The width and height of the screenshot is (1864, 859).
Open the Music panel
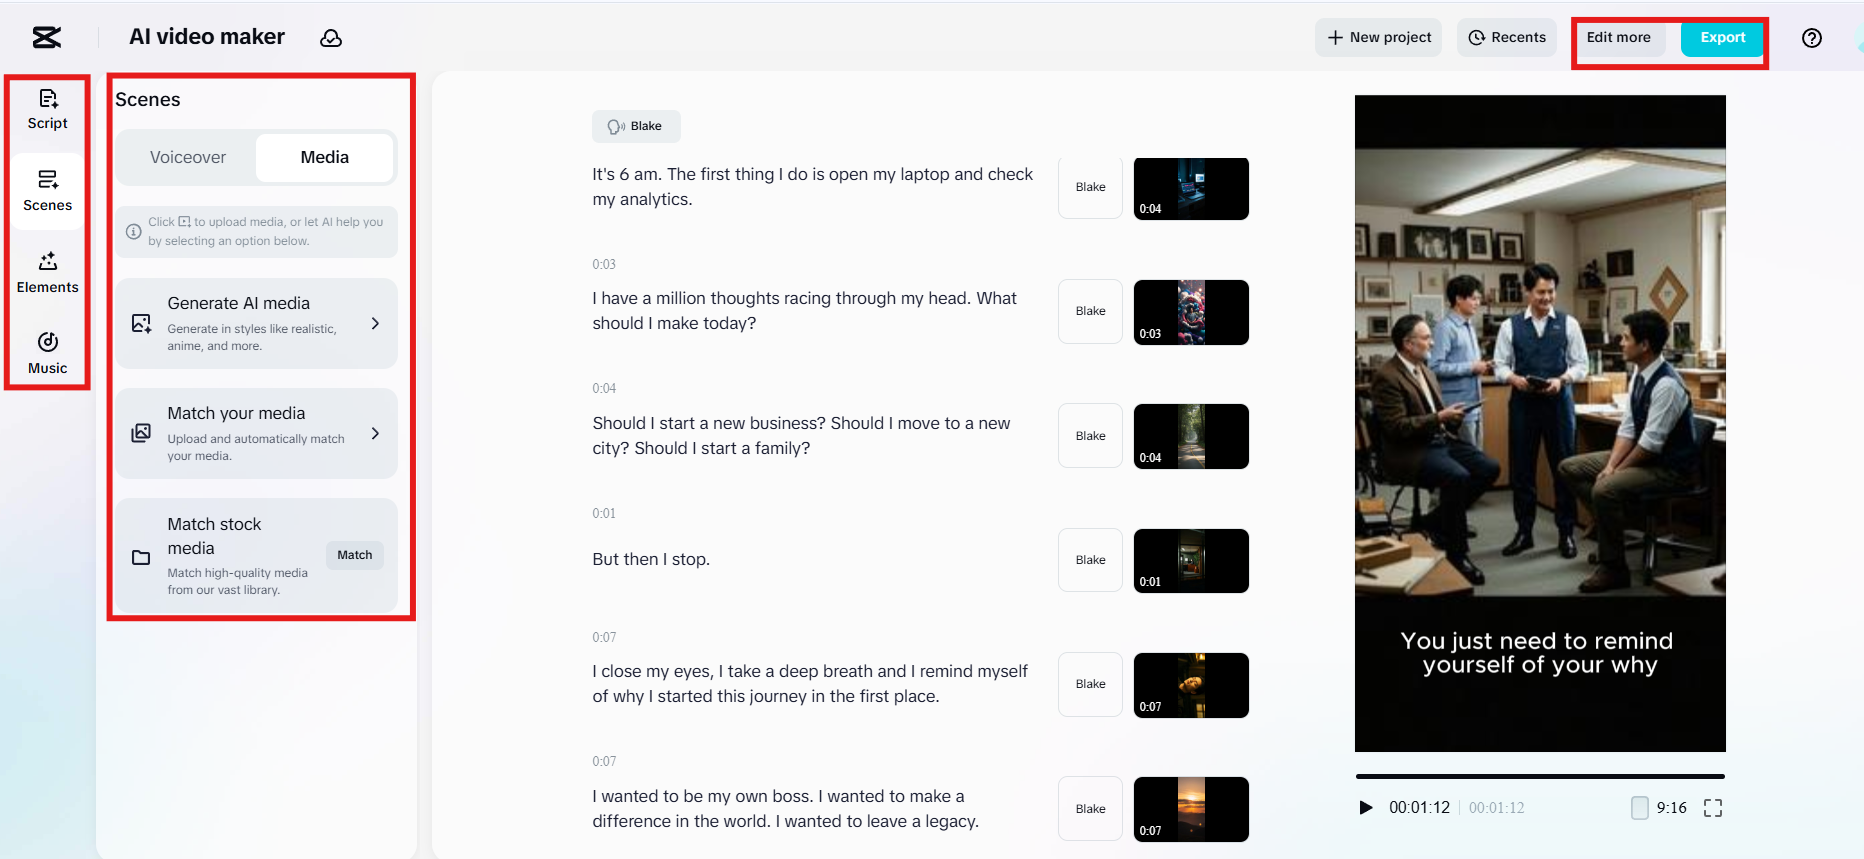pyautogui.click(x=48, y=354)
